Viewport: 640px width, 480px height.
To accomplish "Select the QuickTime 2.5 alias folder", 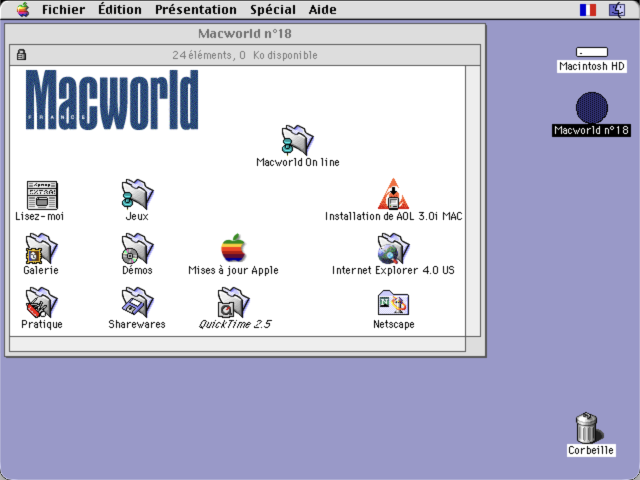I will pyautogui.click(x=233, y=302).
